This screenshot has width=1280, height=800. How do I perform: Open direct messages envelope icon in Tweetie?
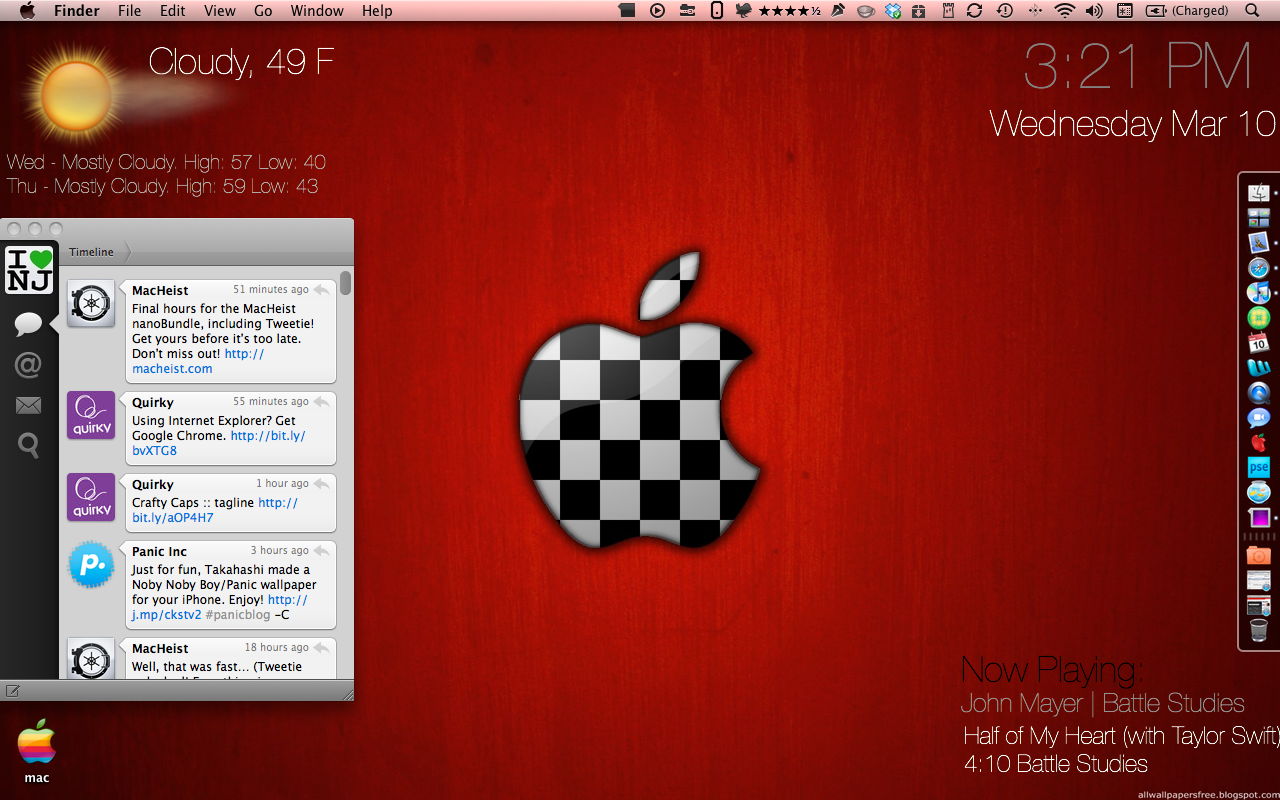[28, 405]
